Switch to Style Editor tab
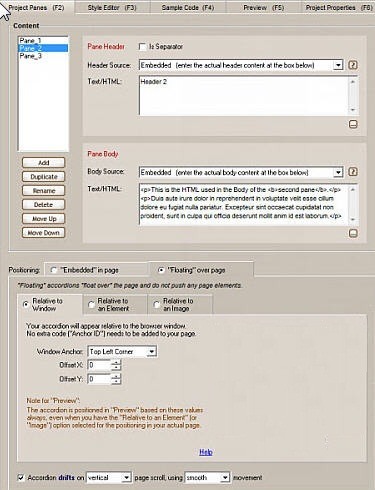Image resolution: width=375 pixels, height=490 pixels. pyautogui.click(x=112, y=7)
